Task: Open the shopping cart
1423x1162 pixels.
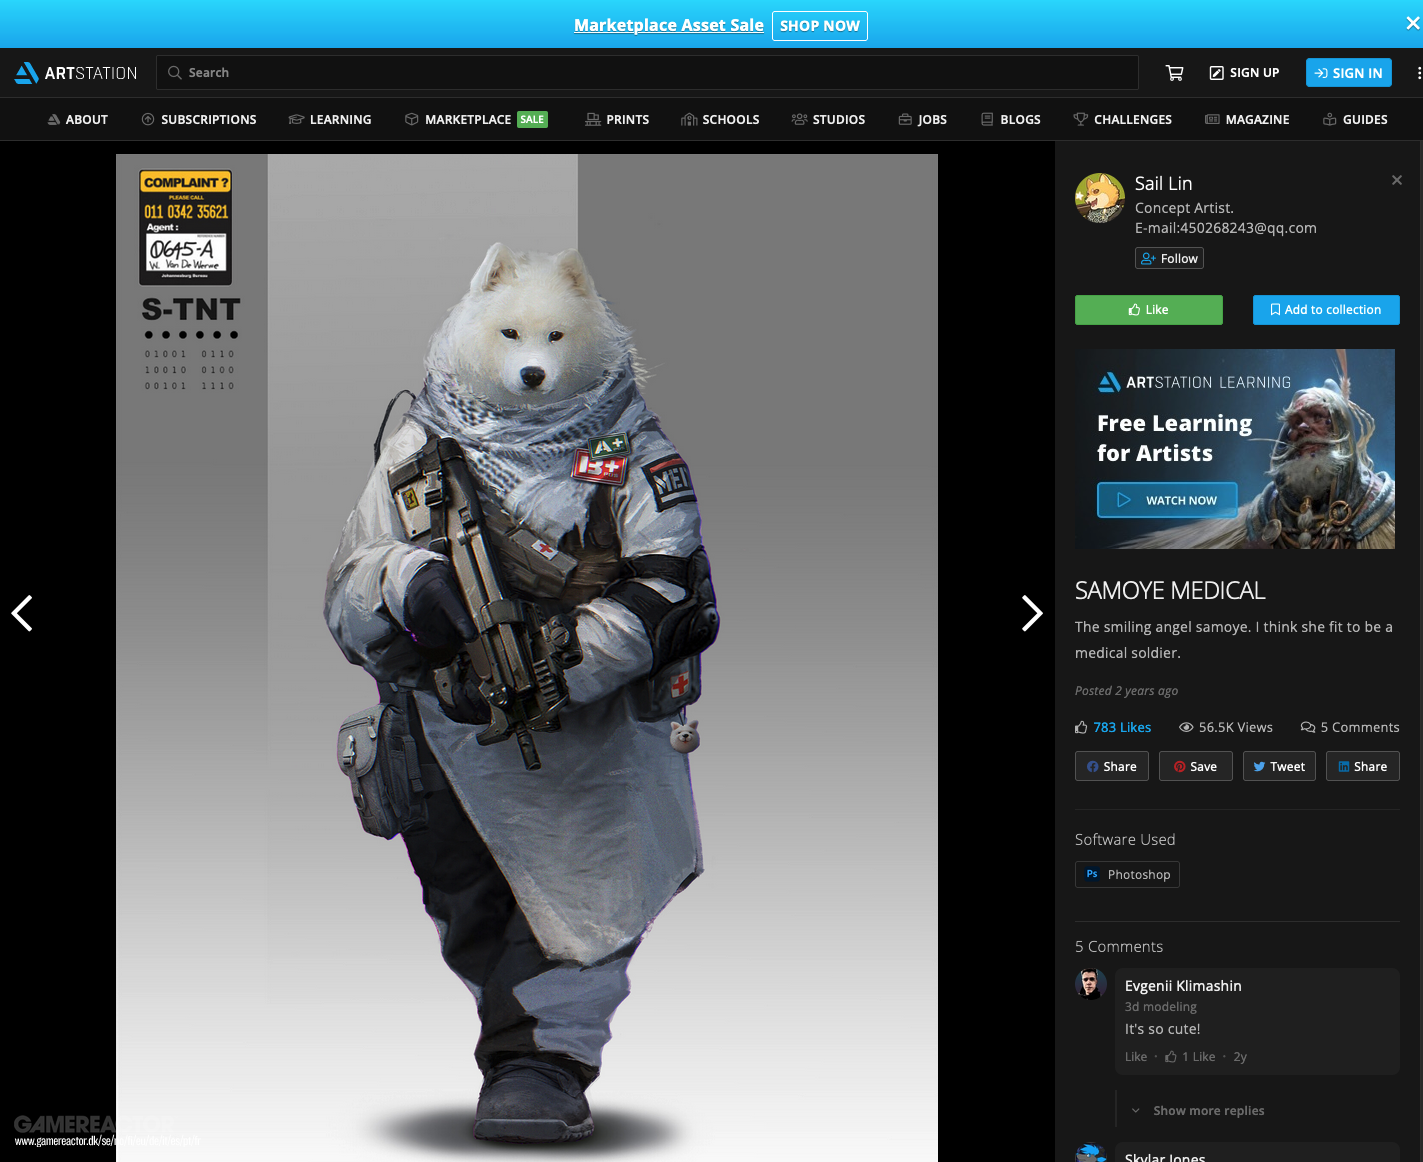Action: pyautogui.click(x=1174, y=72)
